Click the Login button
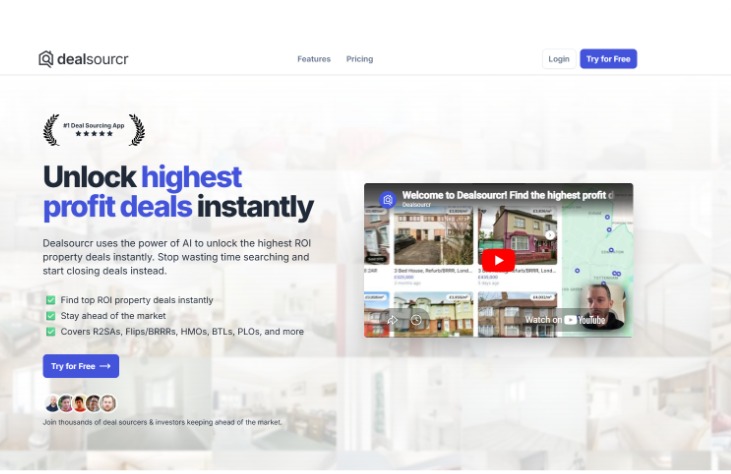Image resolution: width=731 pixels, height=474 pixels. (x=559, y=59)
